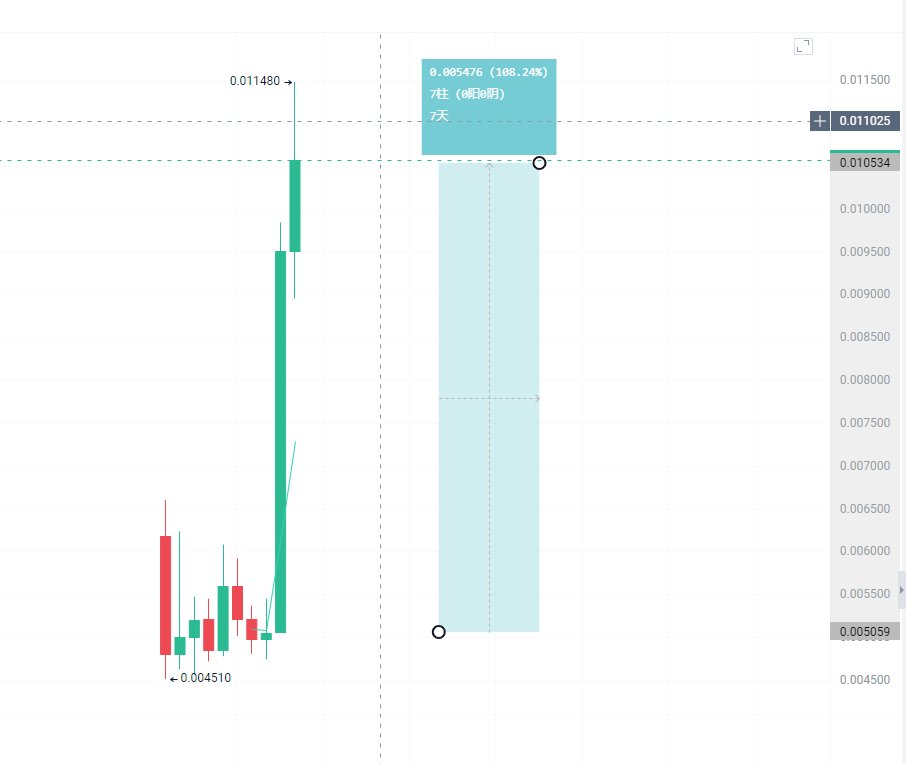The width and height of the screenshot is (906, 764).
Task: Select the tallest green candlestick
Action: [281, 440]
